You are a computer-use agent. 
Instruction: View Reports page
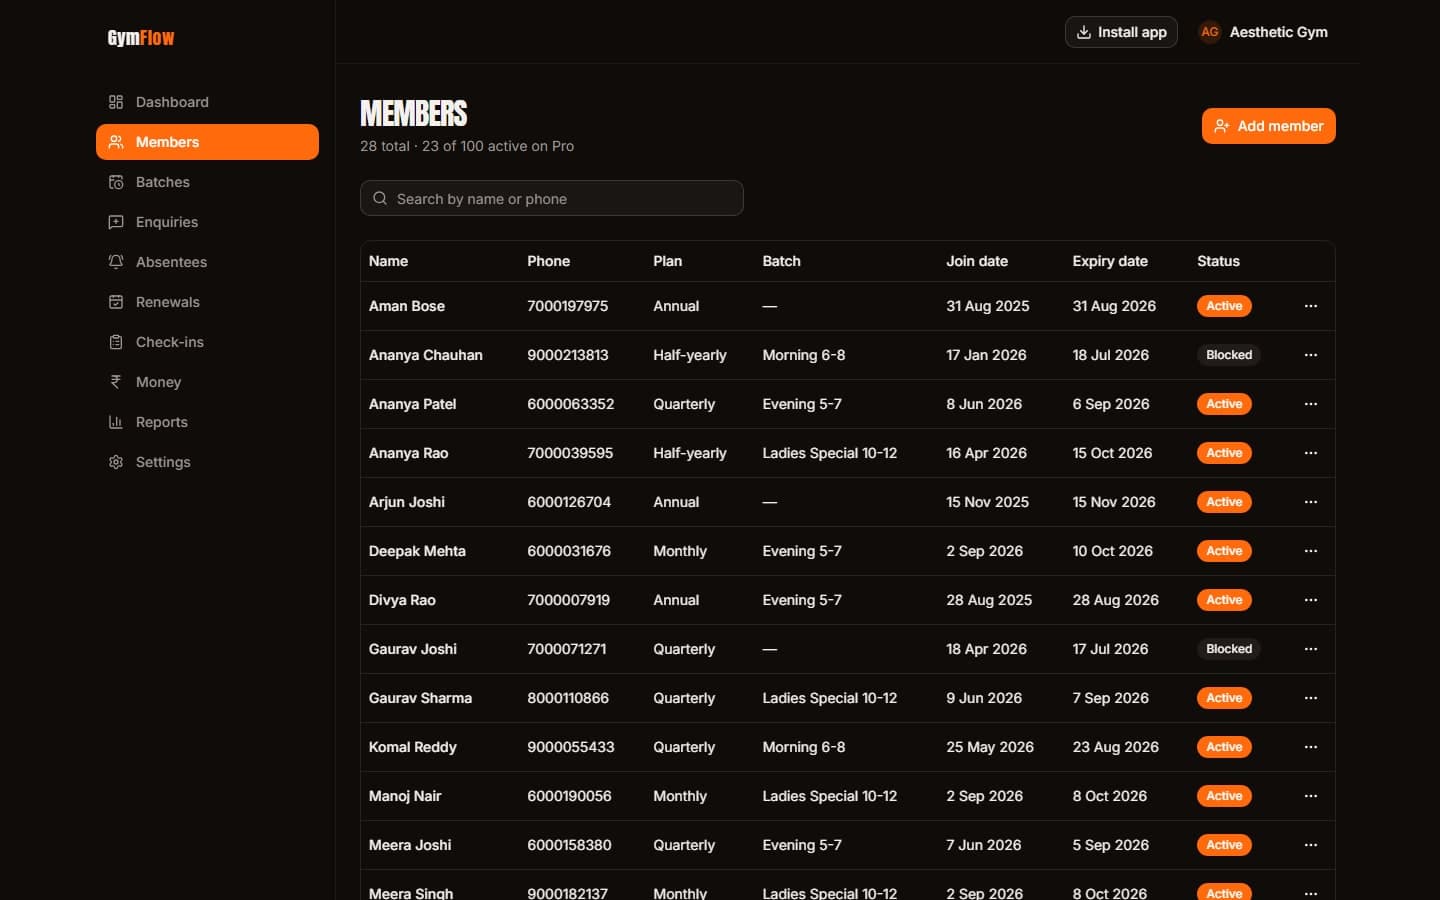207,422
